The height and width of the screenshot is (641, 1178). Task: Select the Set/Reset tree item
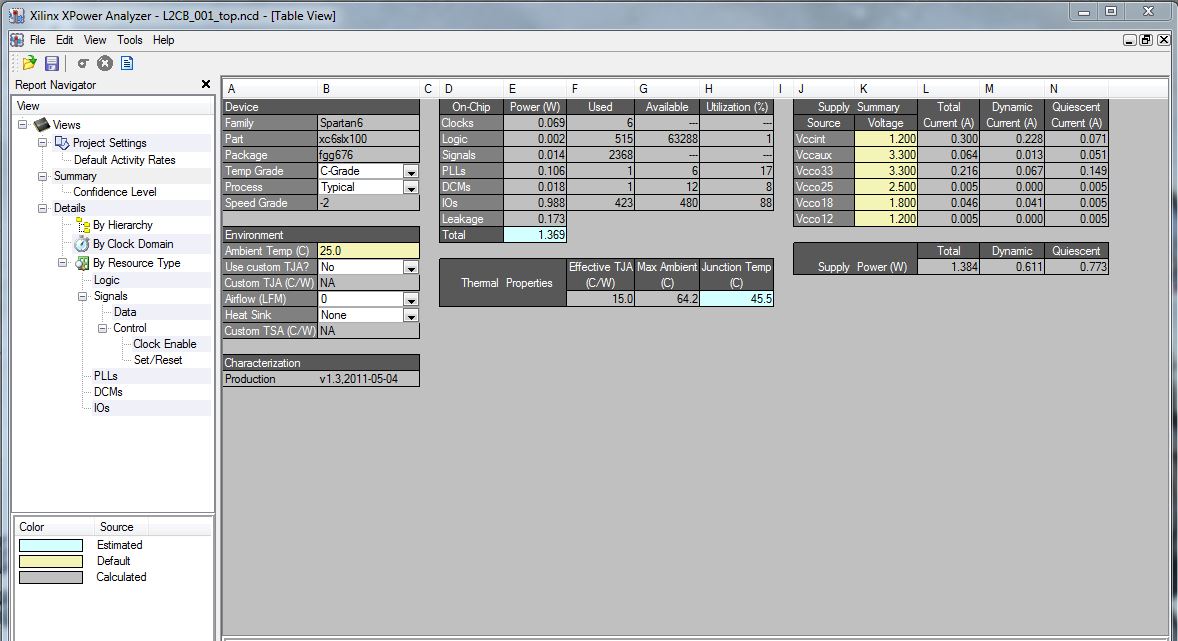click(x=158, y=360)
